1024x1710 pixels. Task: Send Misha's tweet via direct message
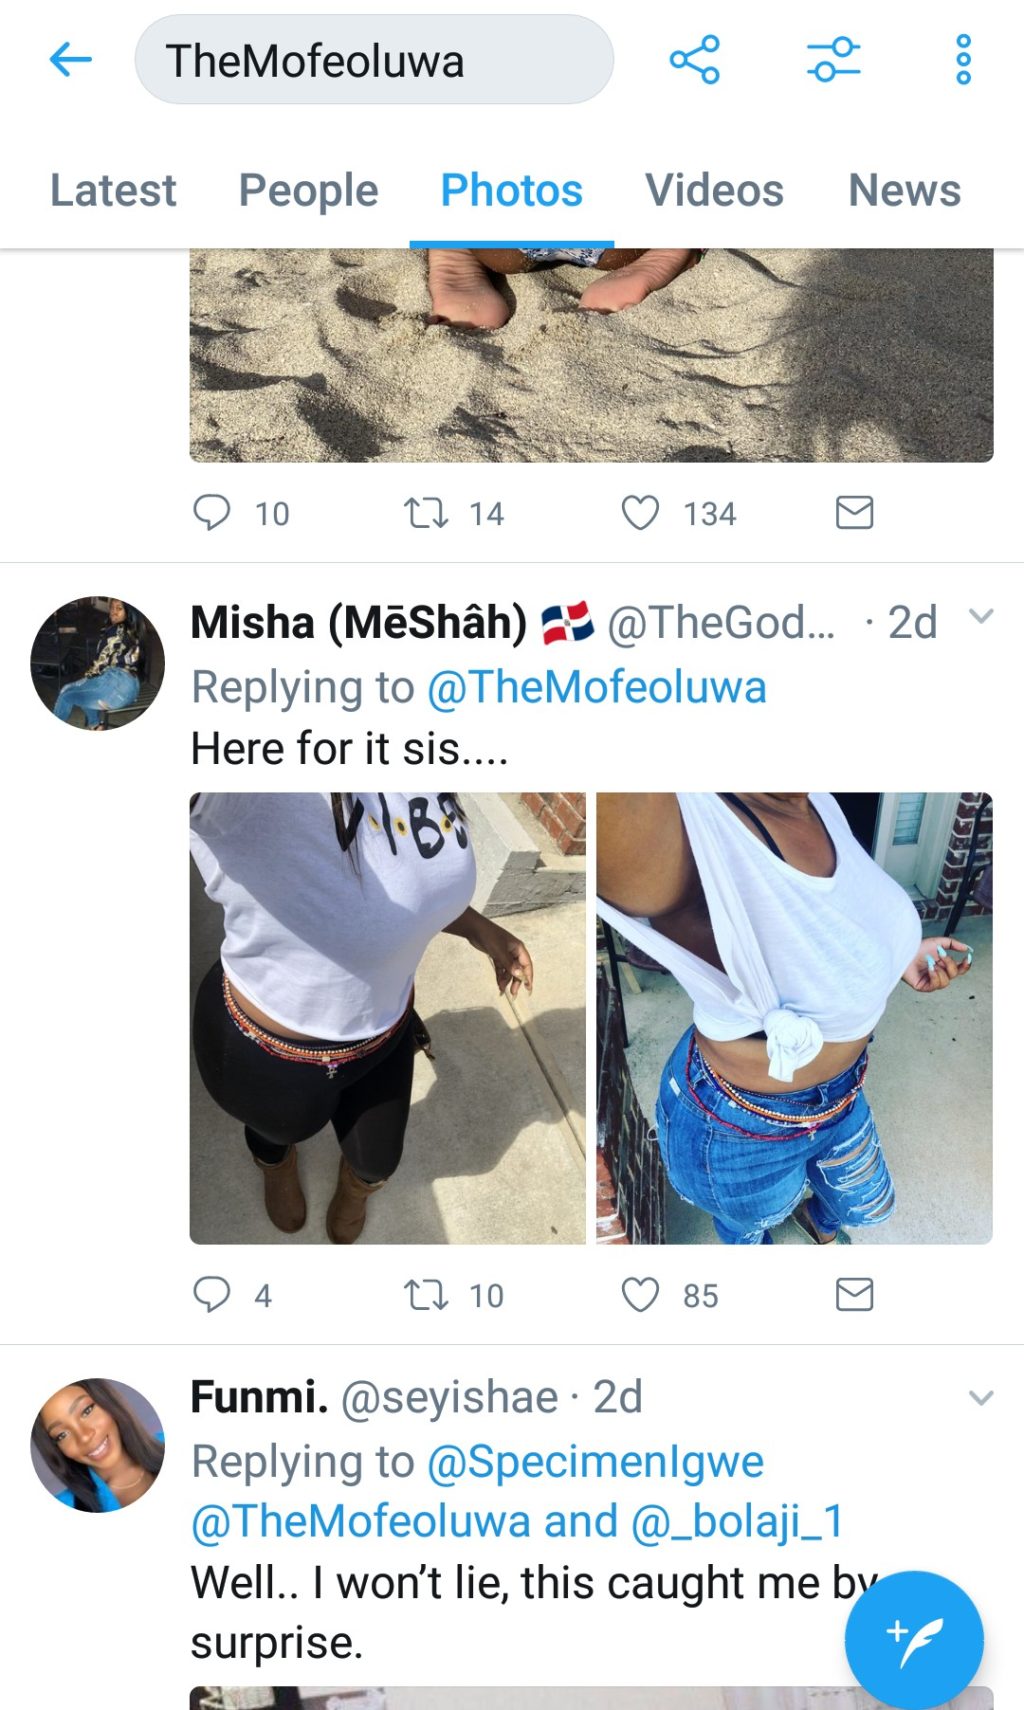coord(854,1294)
